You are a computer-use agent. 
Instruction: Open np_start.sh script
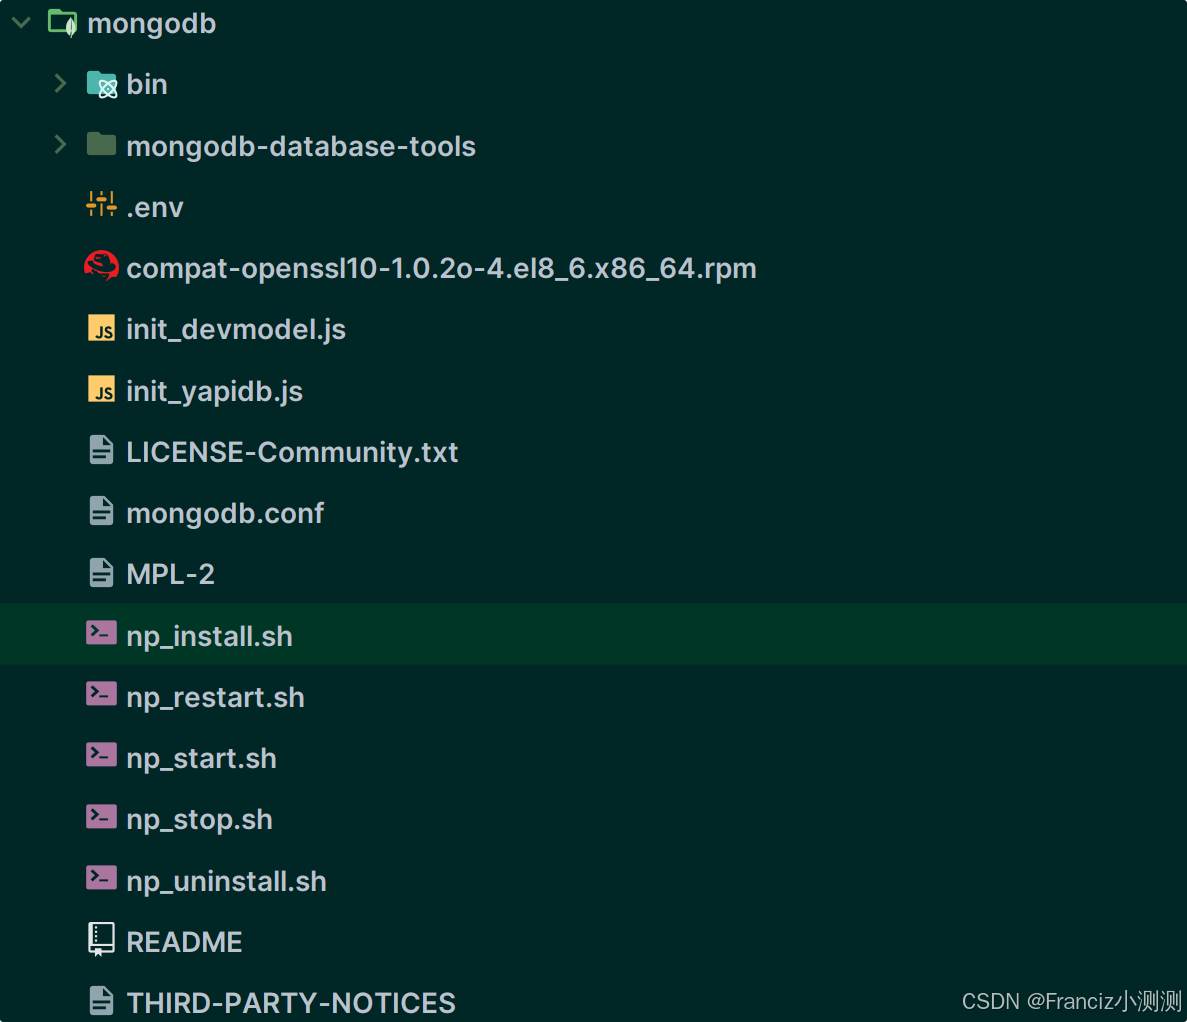pyautogui.click(x=201, y=759)
